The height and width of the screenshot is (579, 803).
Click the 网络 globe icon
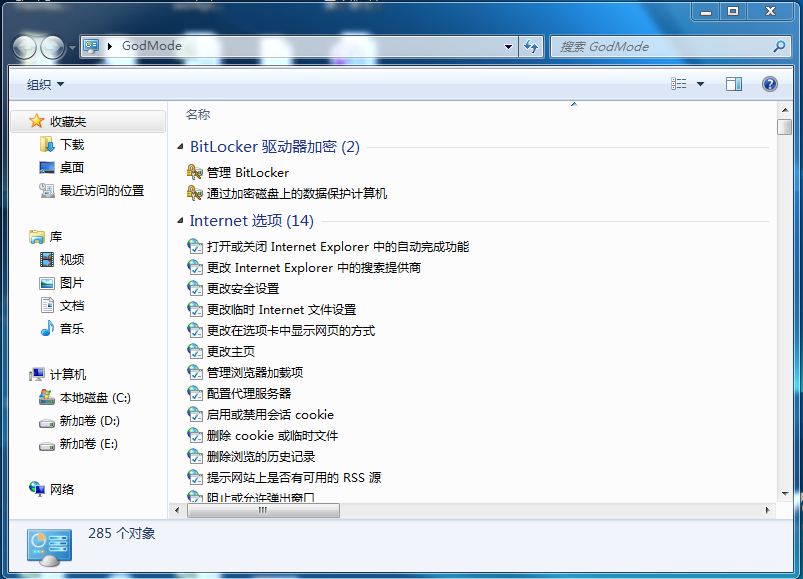click(x=36, y=489)
